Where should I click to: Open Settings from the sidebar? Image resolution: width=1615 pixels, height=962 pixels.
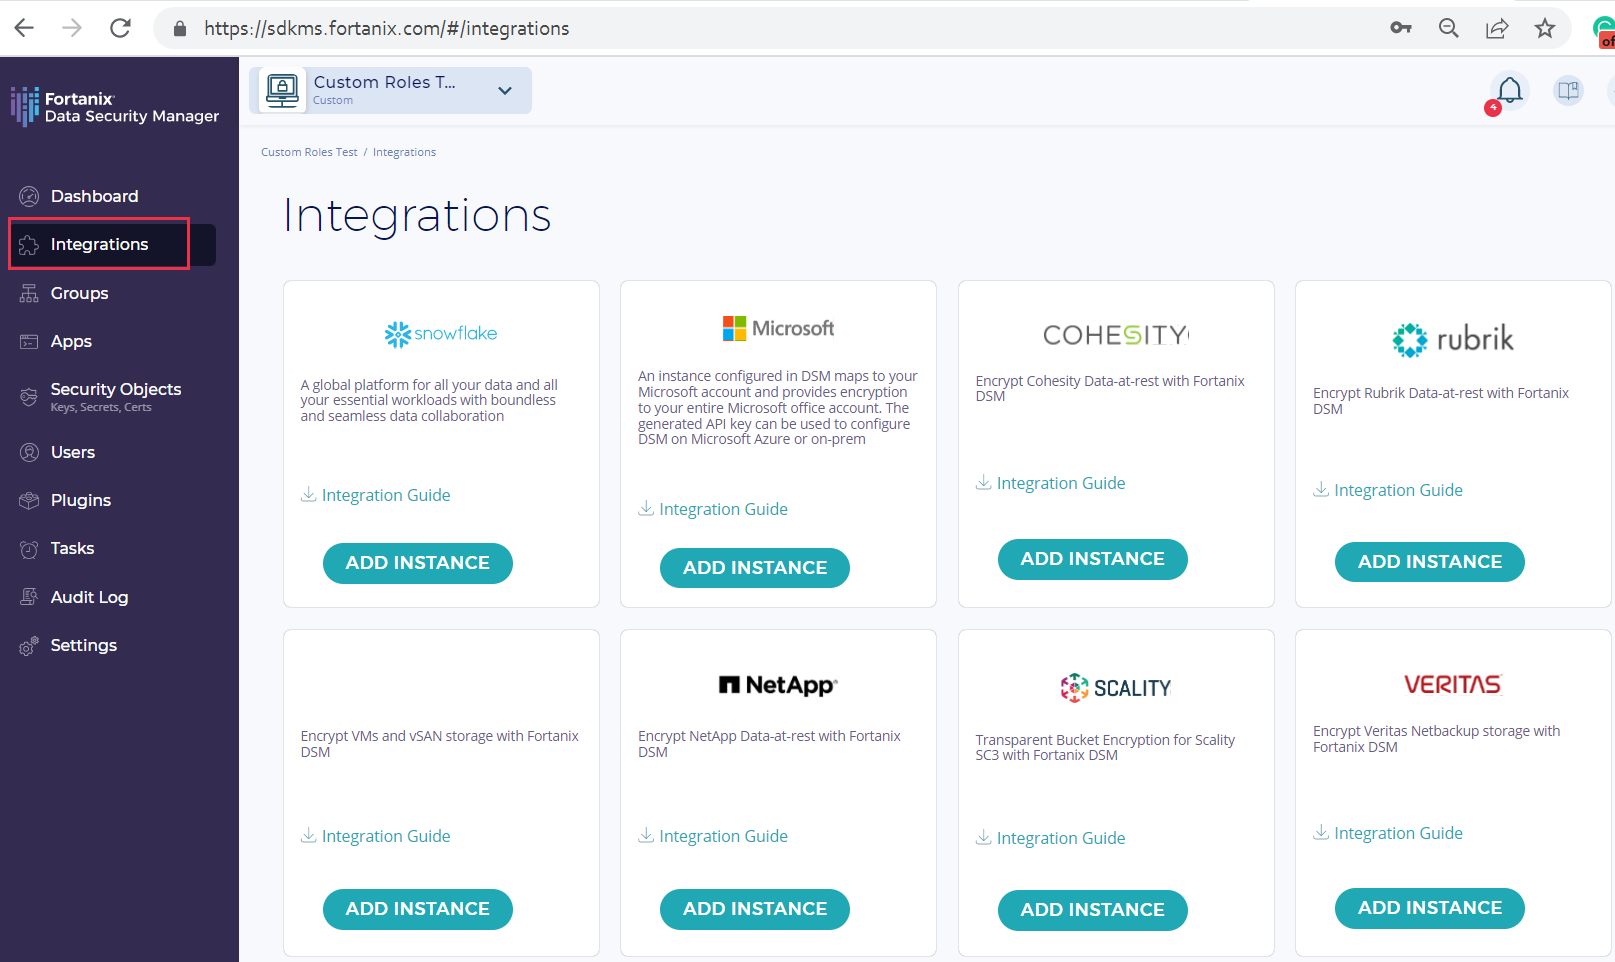tap(83, 645)
